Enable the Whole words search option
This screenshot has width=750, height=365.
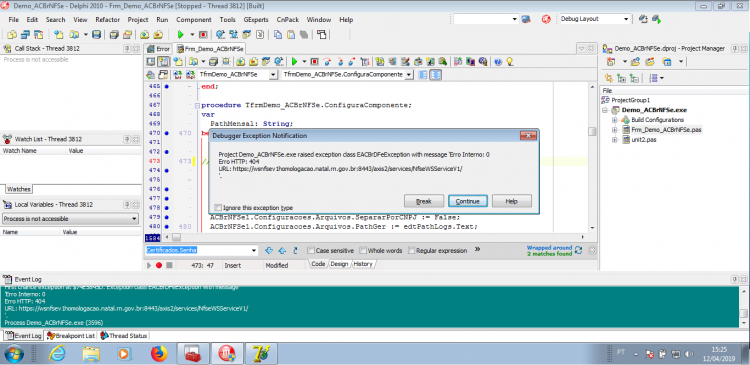[363, 250]
